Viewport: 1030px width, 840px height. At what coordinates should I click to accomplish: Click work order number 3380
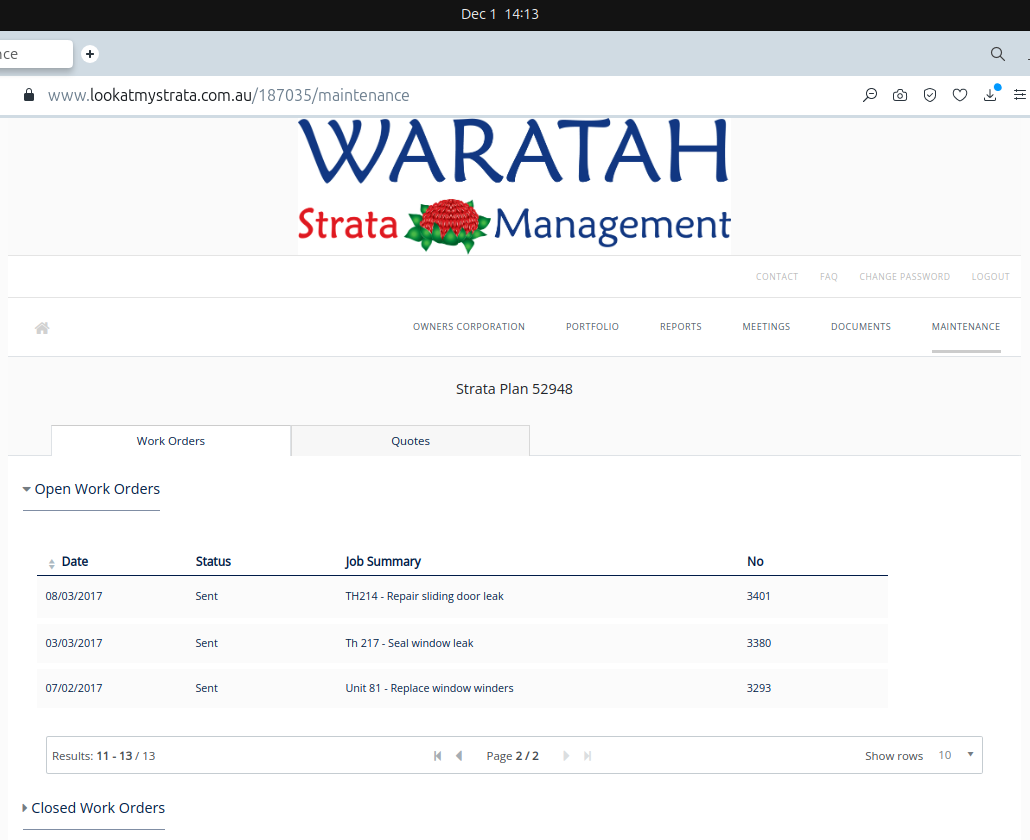[x=759, y=643]
